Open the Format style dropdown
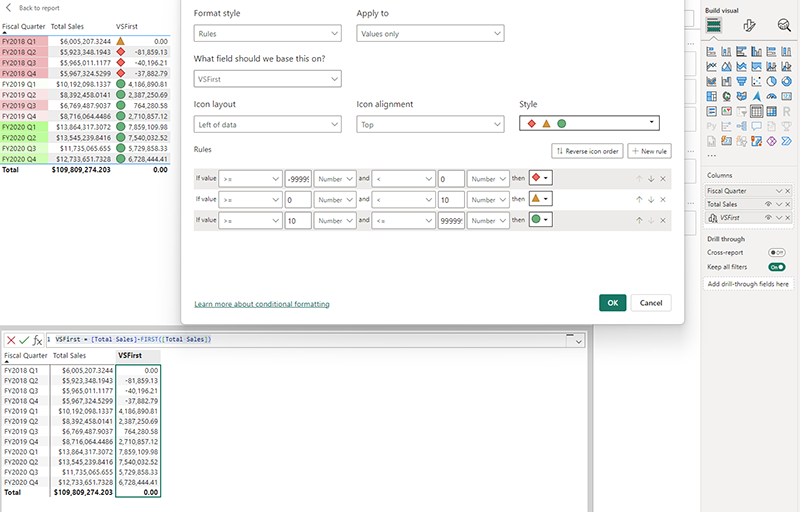 [268, 34]
